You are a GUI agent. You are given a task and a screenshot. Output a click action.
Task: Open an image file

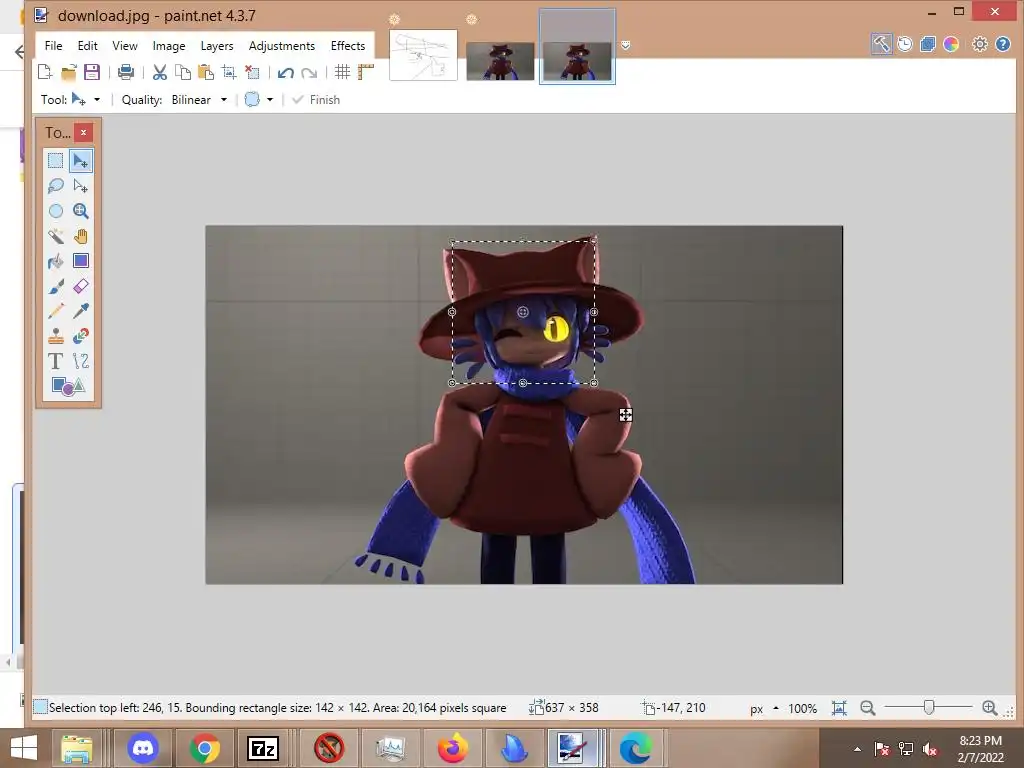coord(69,72)
